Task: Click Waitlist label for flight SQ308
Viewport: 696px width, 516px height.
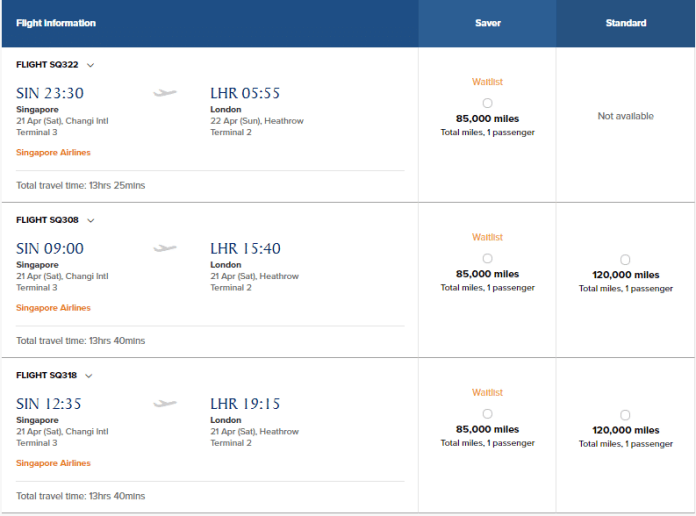Action: [487, 237]
